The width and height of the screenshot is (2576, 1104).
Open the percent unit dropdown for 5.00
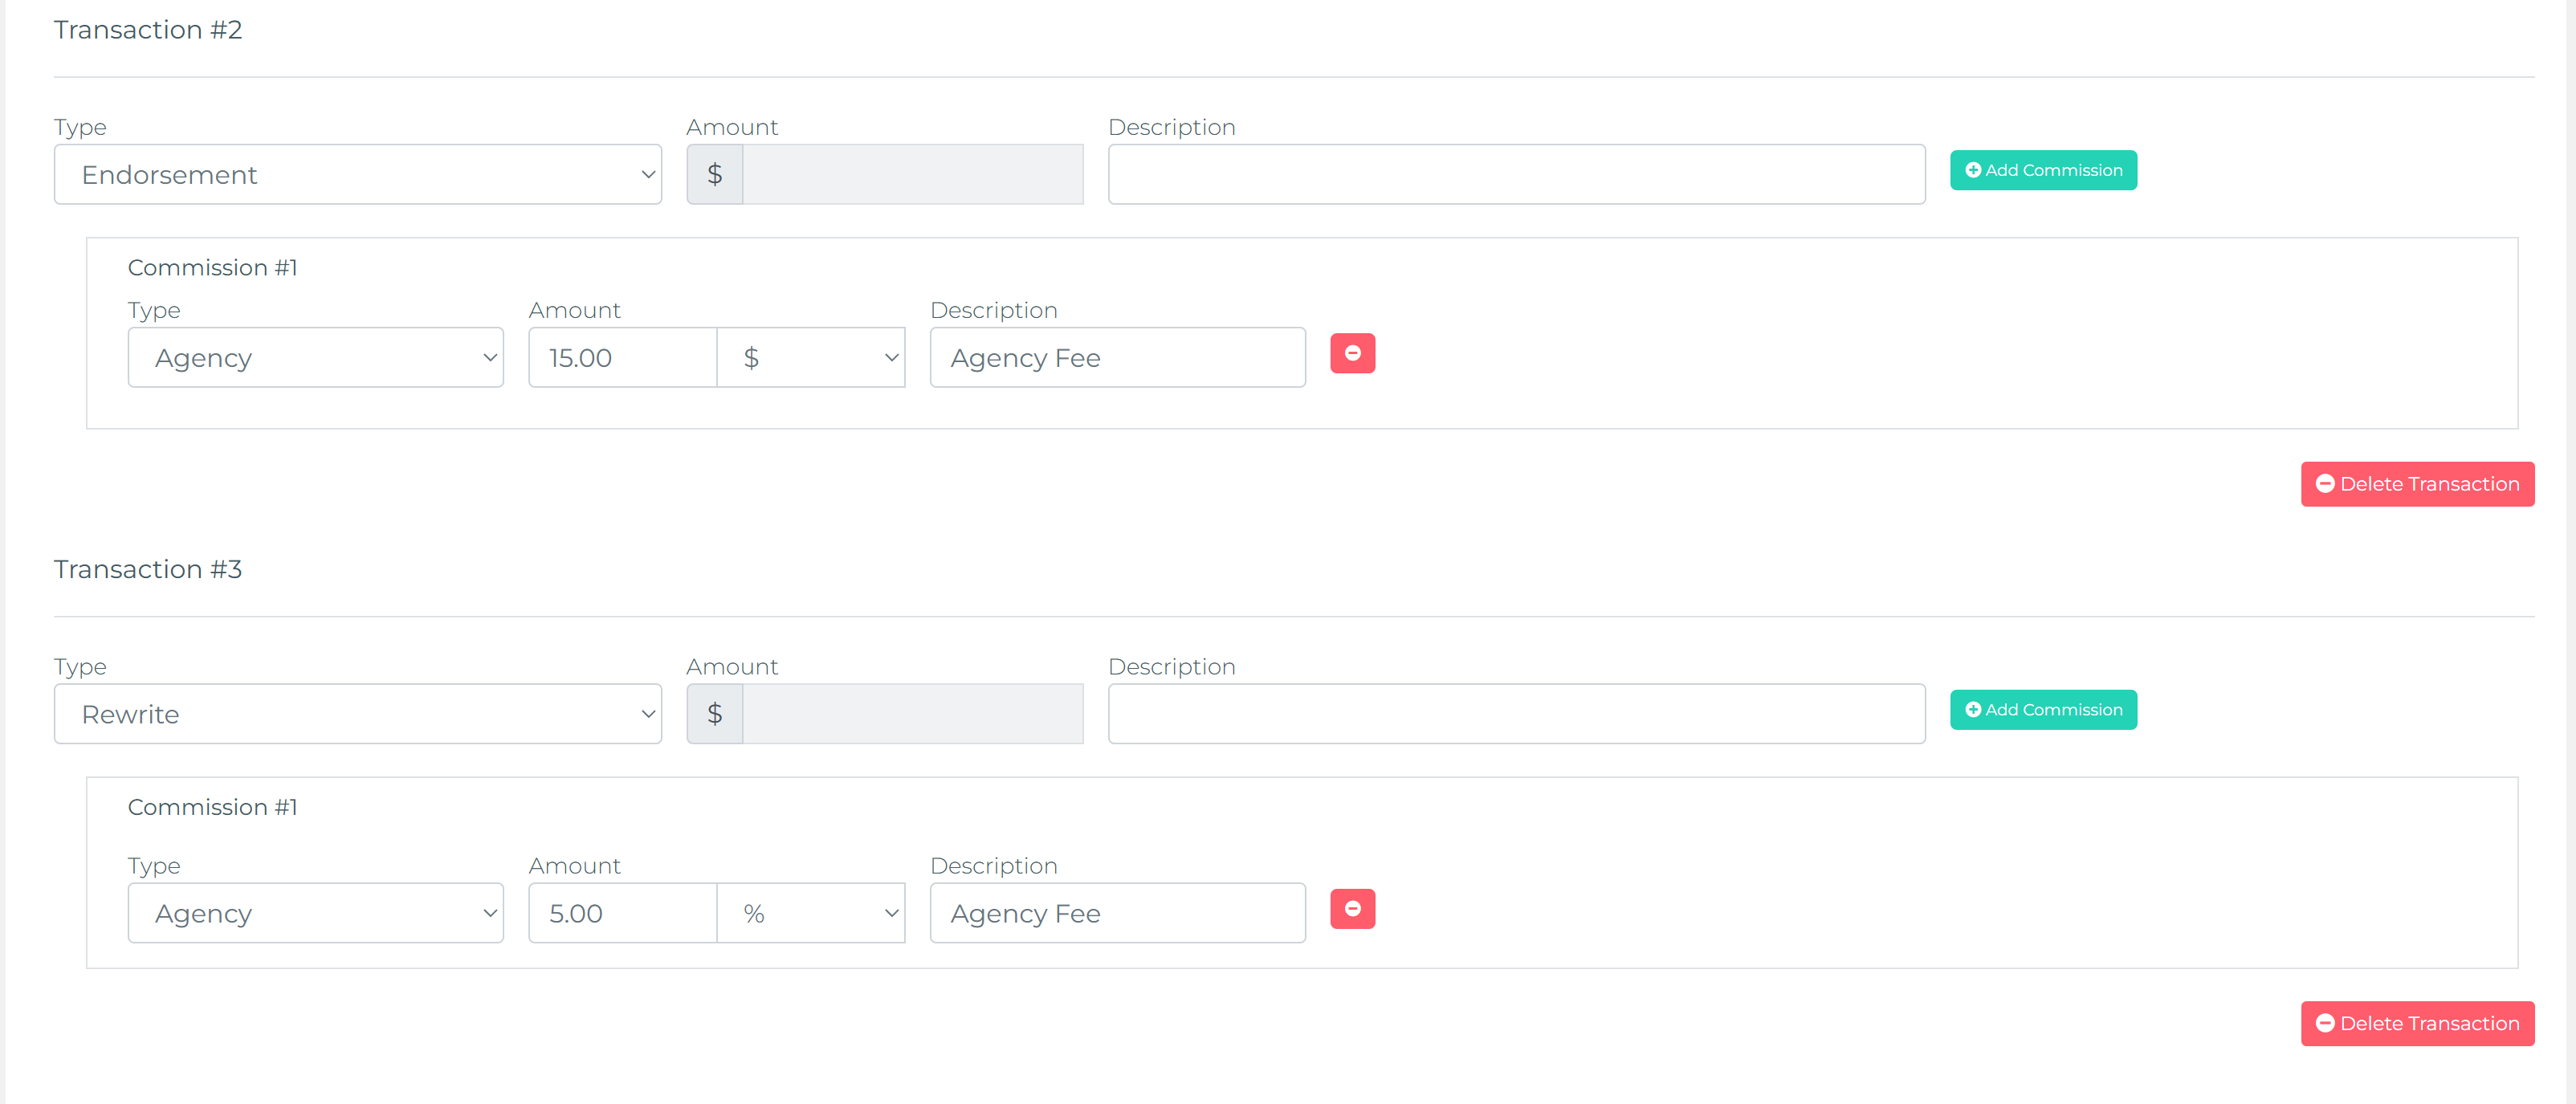pos(811,913)
